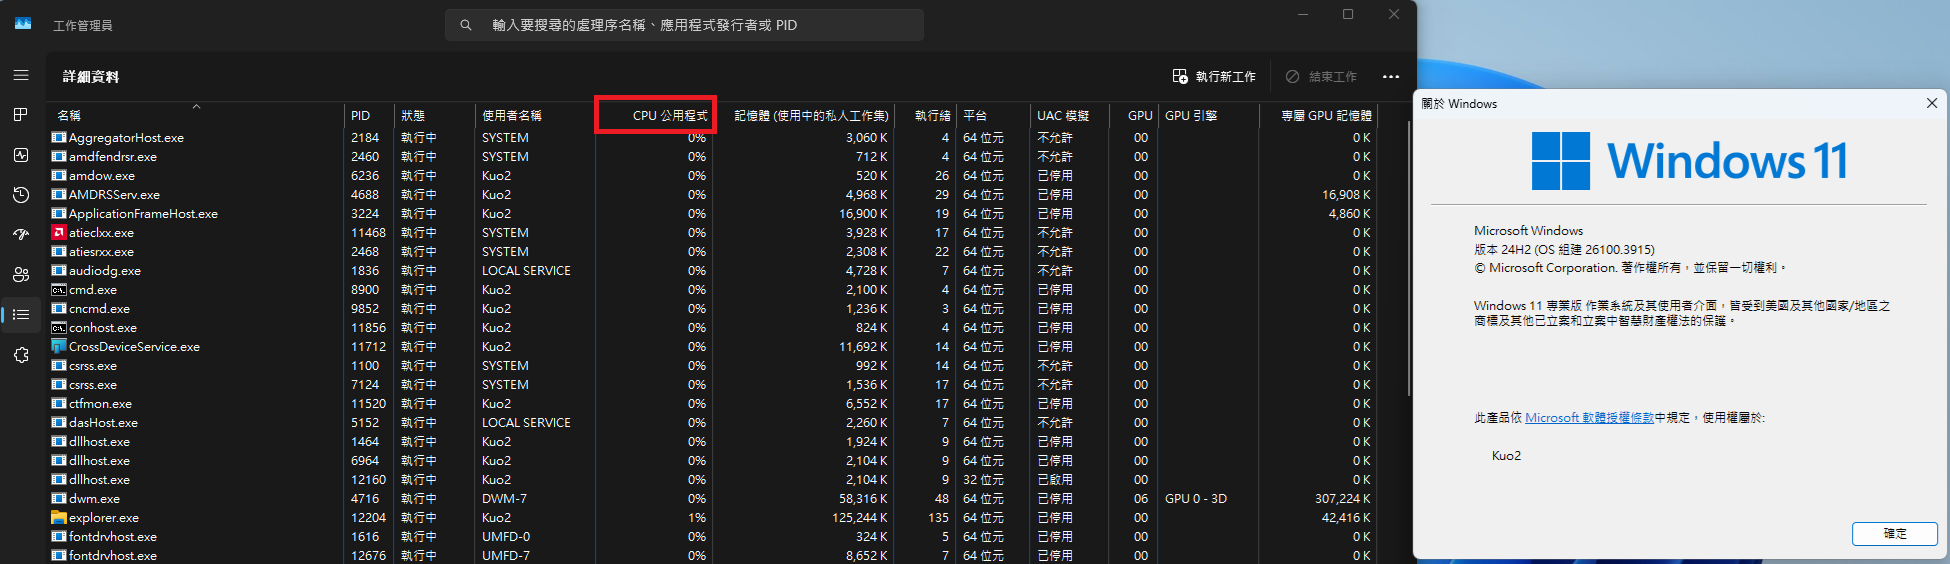Select the amdfendrsr.exe process row
This screenshot has height=564, width=1950.
click(713, 156)
